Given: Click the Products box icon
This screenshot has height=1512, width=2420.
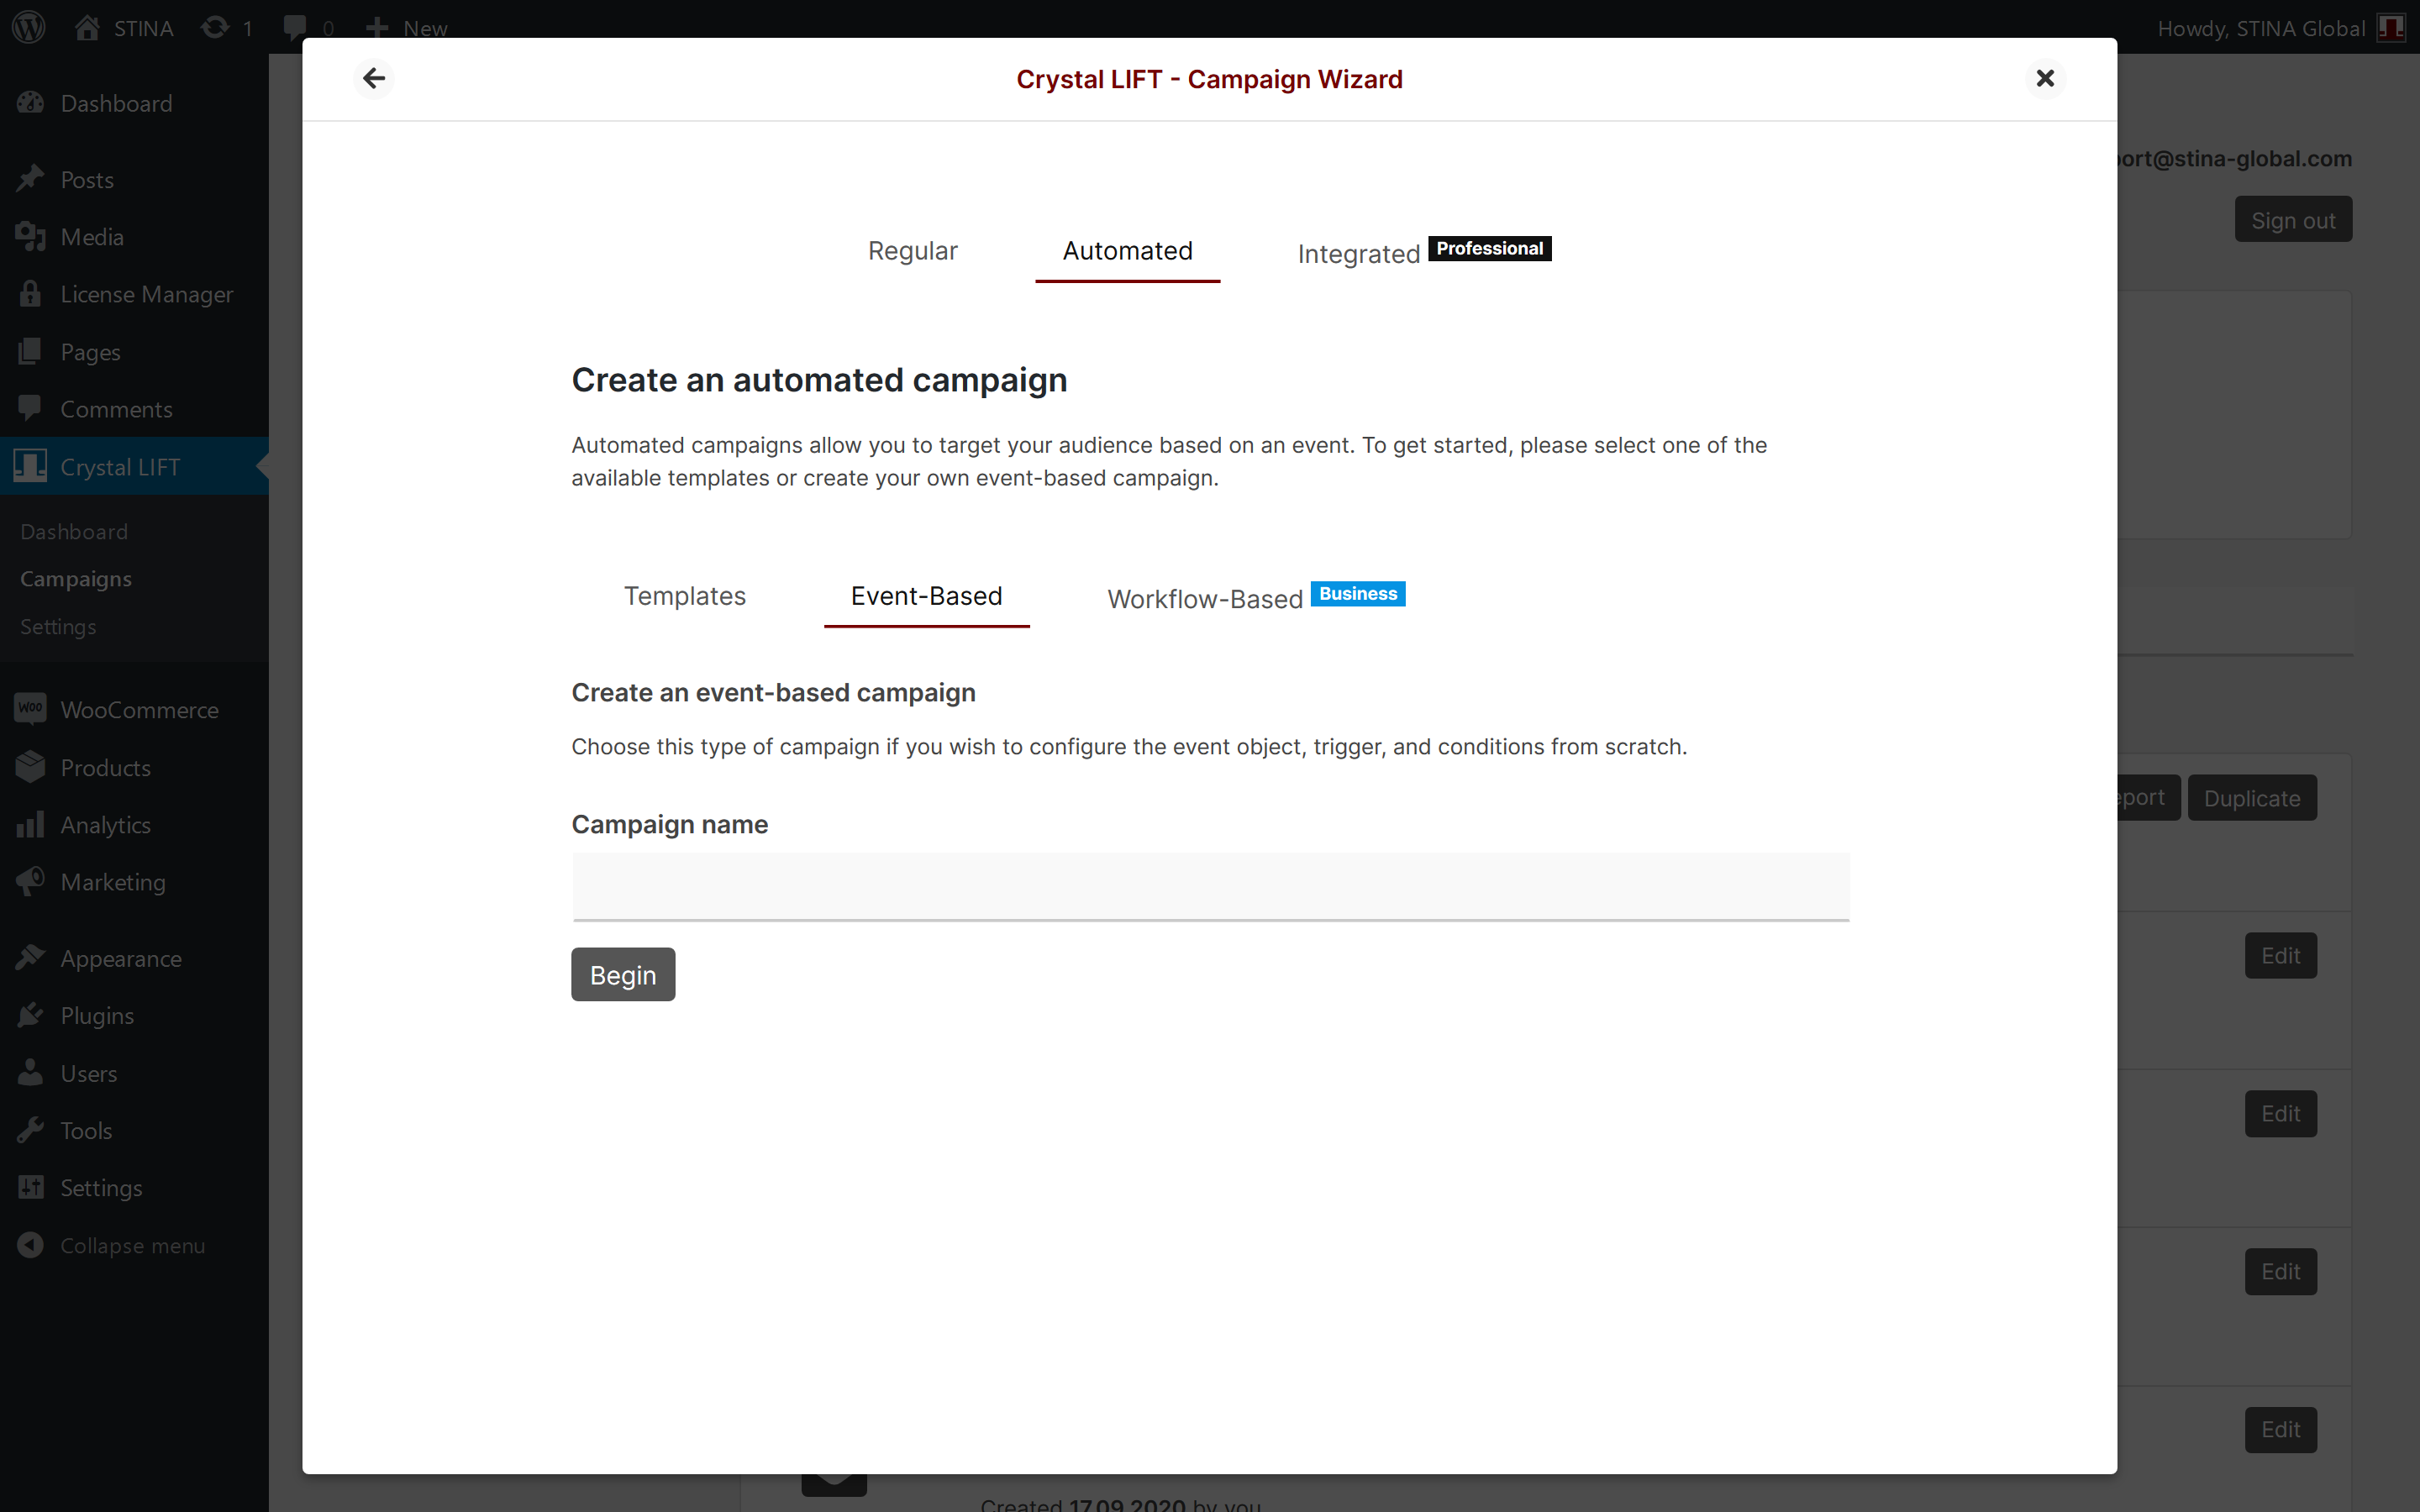Looking at the screenshot, I should point(30,767).
